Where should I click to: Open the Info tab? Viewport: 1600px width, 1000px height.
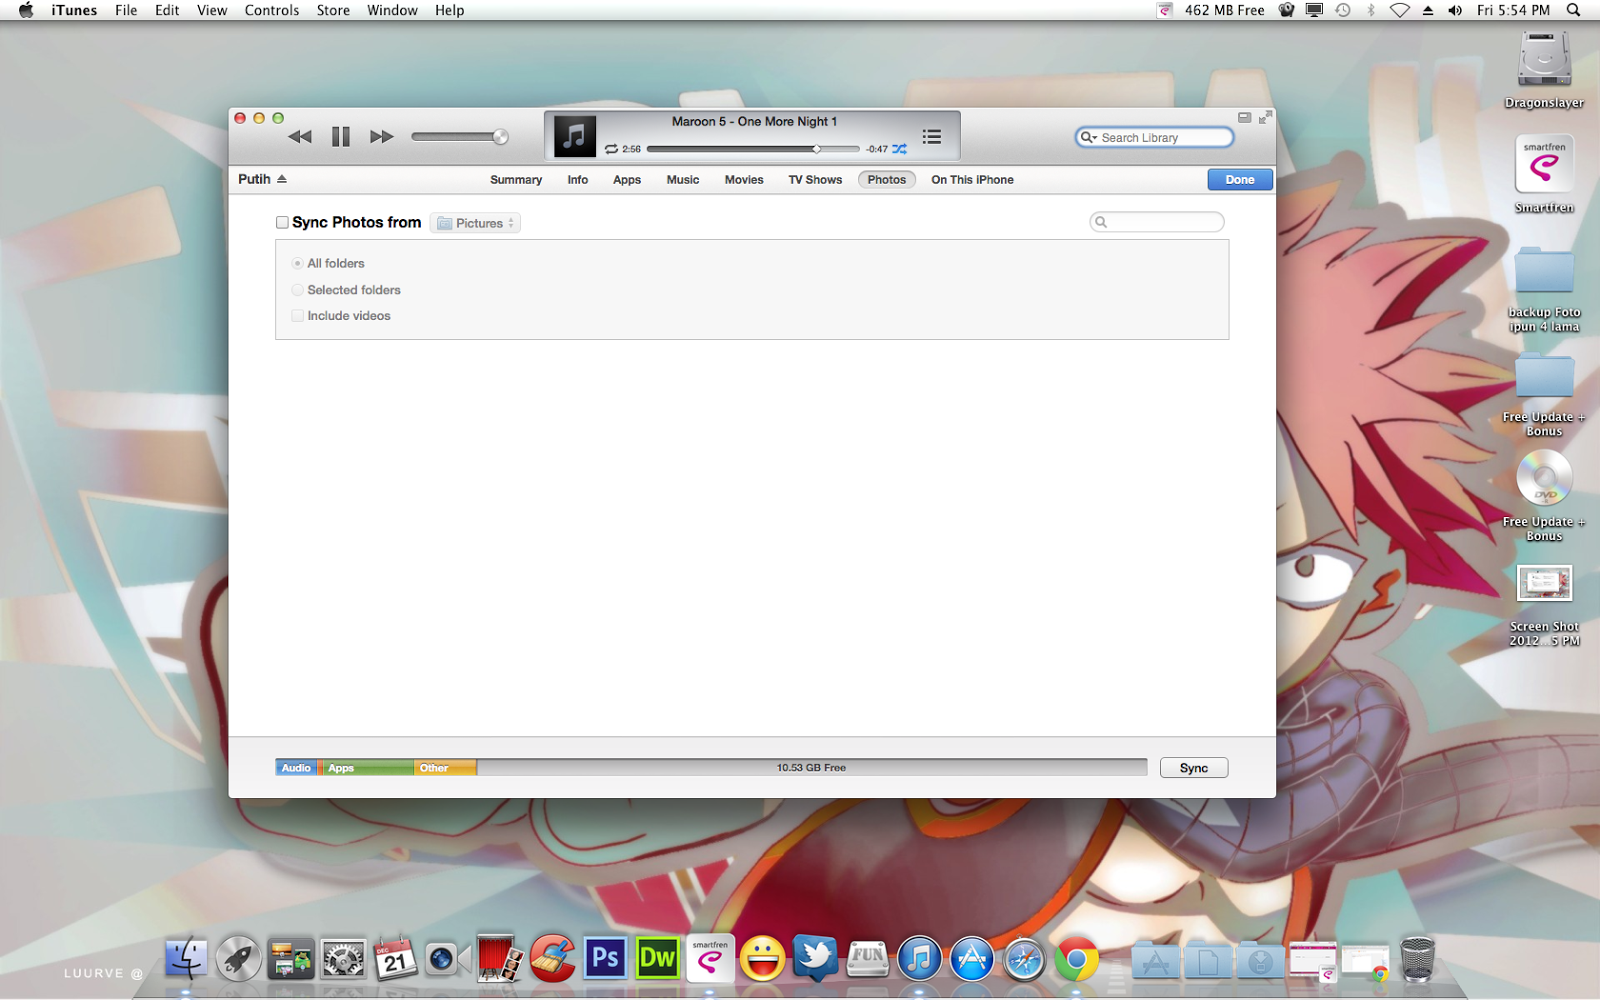578,180
